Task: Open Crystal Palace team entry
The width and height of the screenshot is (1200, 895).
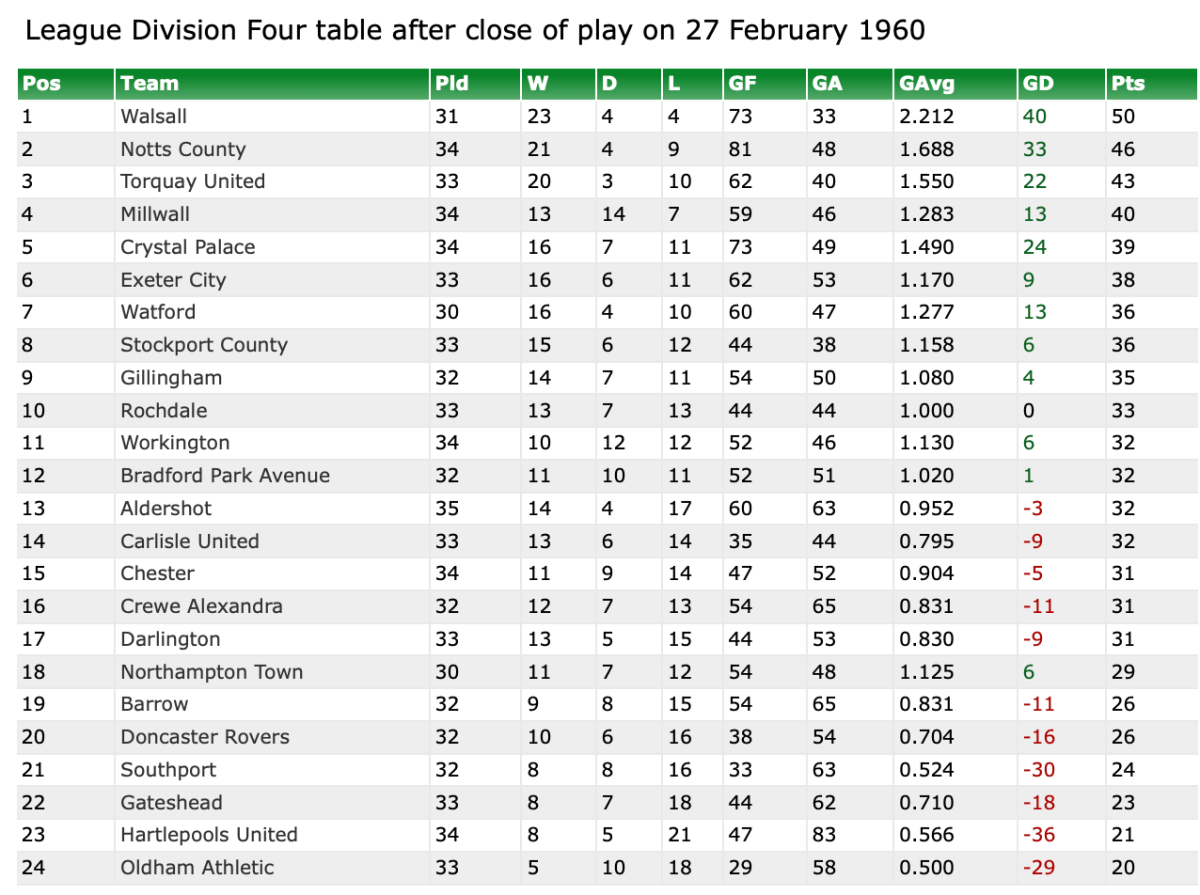Action: pyautogui.click(x=188, y=247)
